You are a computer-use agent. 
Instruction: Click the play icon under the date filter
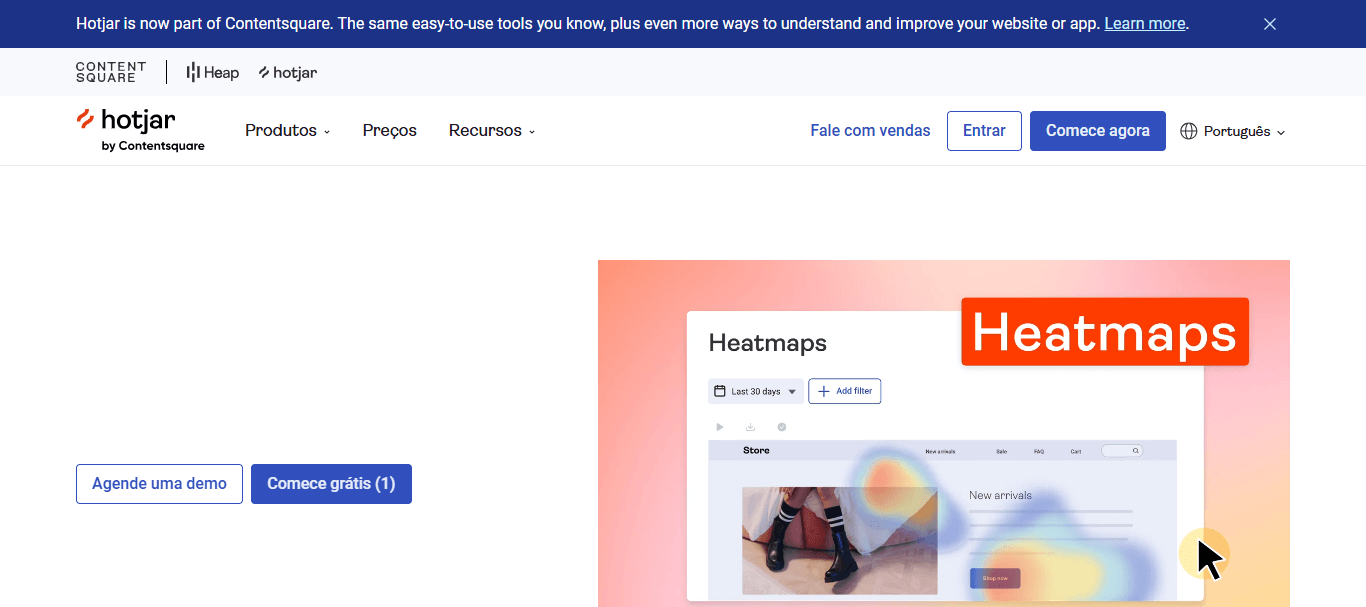pos(720,427)
